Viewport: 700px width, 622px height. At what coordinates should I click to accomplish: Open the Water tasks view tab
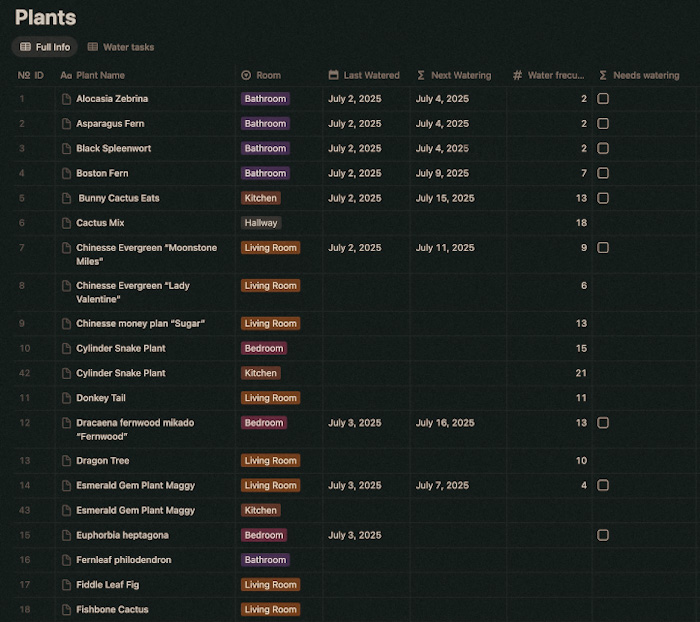click(x=121, y=47)
